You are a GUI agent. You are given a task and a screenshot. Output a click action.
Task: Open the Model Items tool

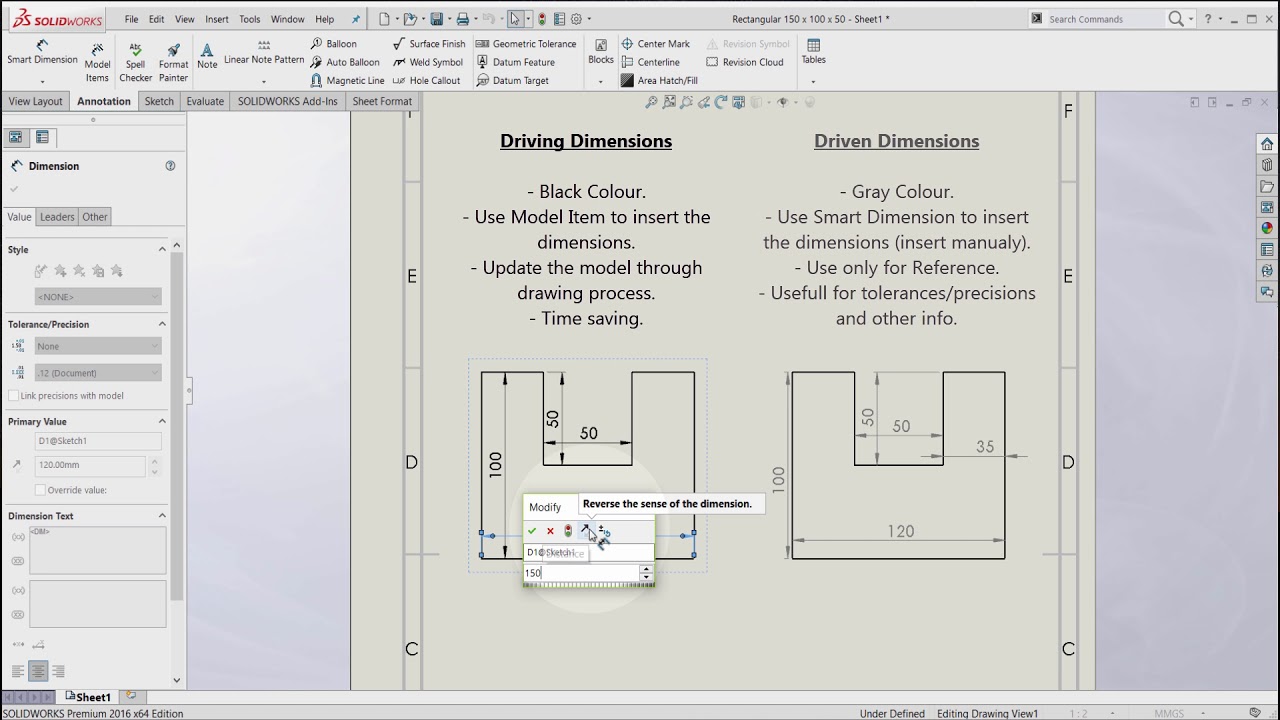tap(97, 62)
